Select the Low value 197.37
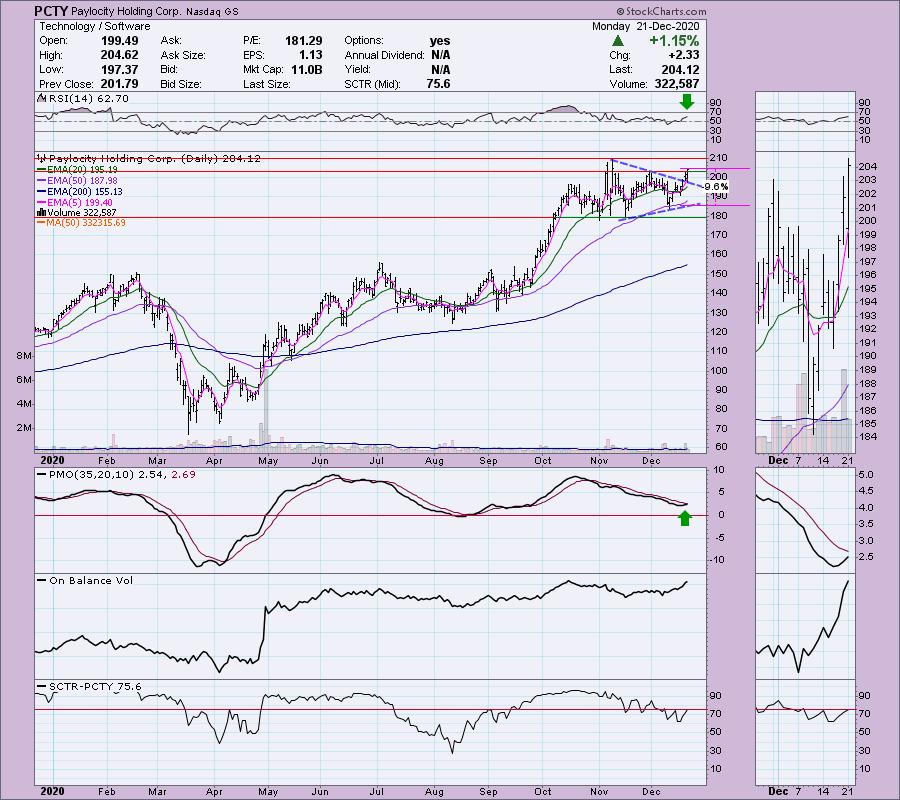The height and width of the screenshot is (800, 900). (x=119, y=69)
